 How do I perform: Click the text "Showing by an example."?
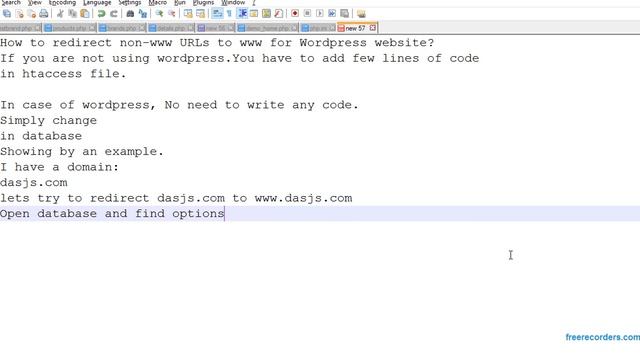pyautogui.click(x=82, y=151)
